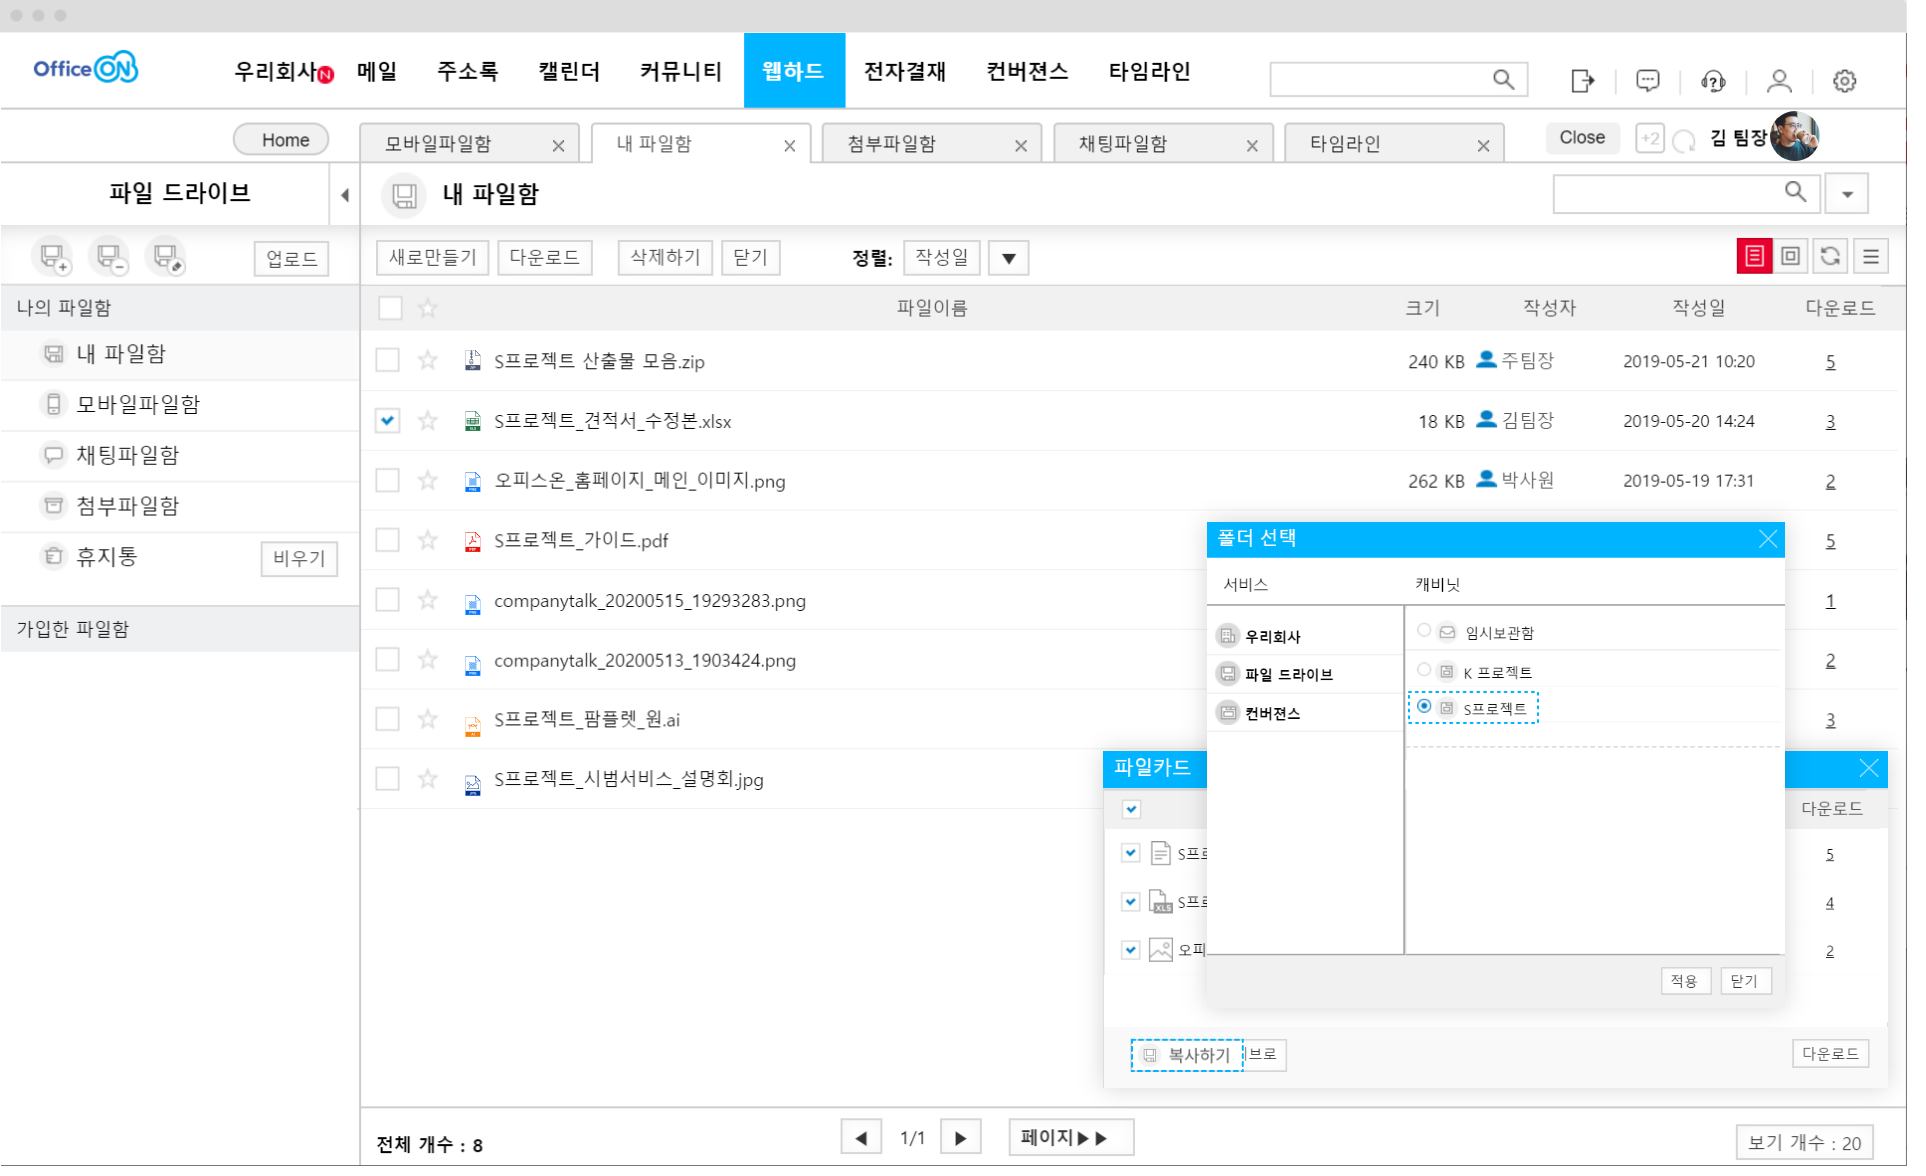Click the remove folder icon in sidebar
Image resolution: width=1926 pixels, height=1176 pixels.
click(110, 258)
